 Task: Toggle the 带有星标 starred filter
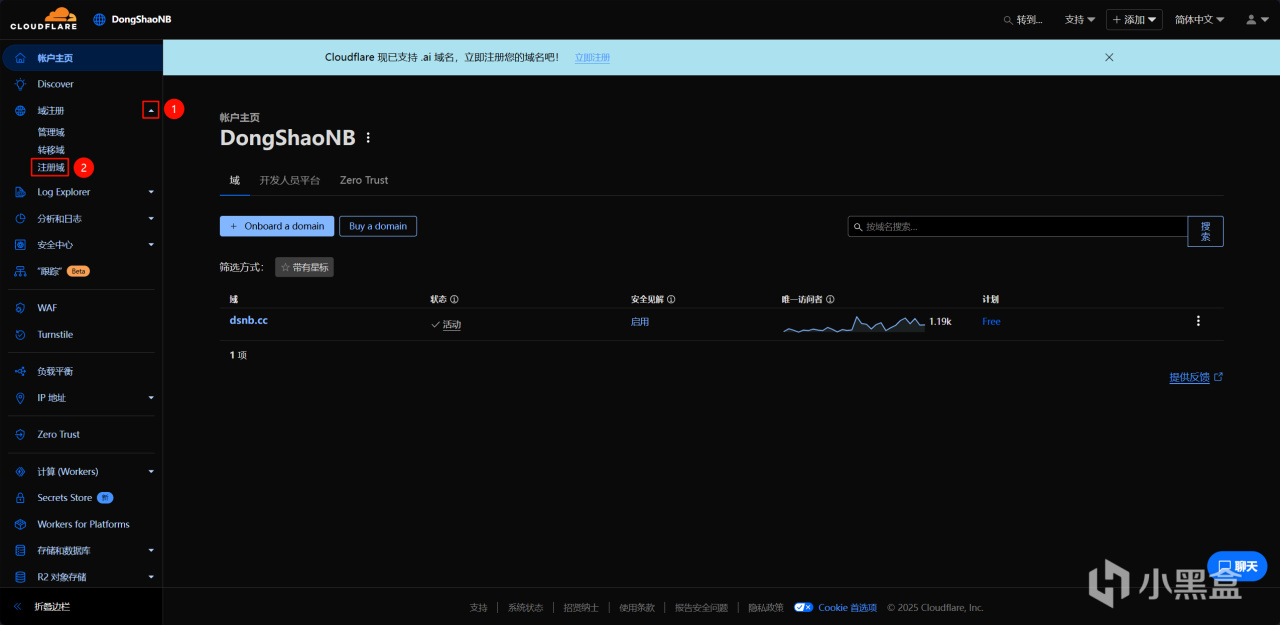tap(304, 267)
